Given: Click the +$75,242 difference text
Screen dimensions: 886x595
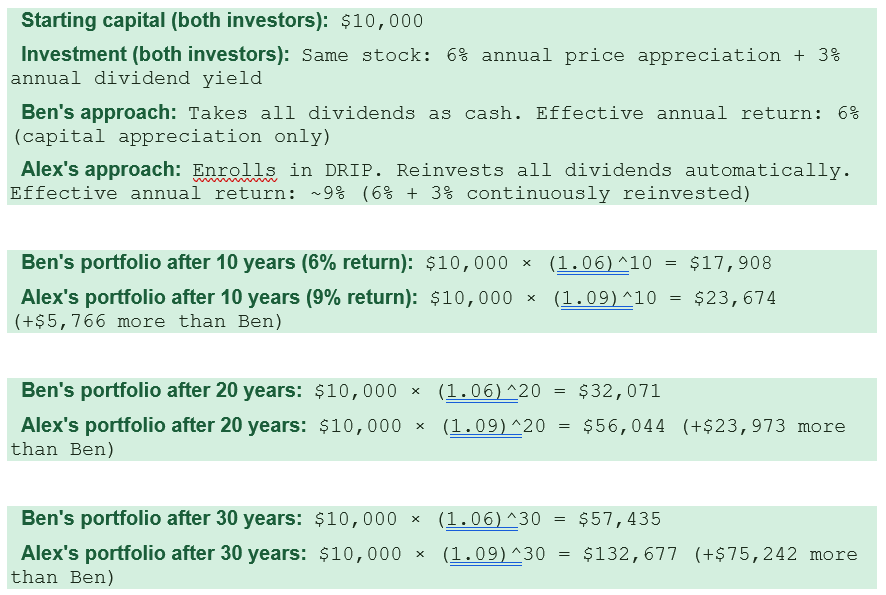Looking at the screenshot, I should click(746, 554).
